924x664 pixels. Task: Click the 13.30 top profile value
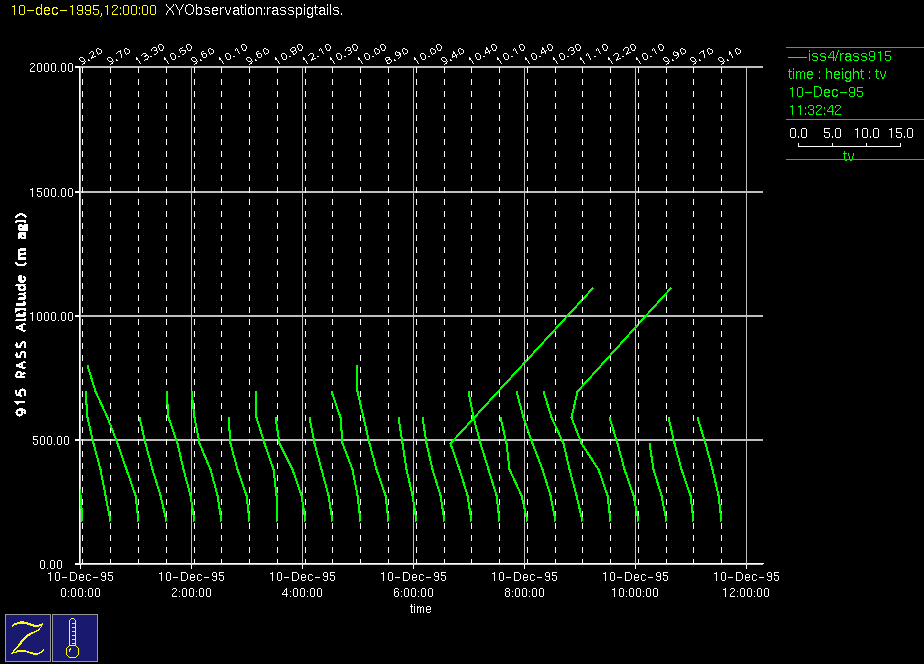pyautogui.click(x=150, y=52)
